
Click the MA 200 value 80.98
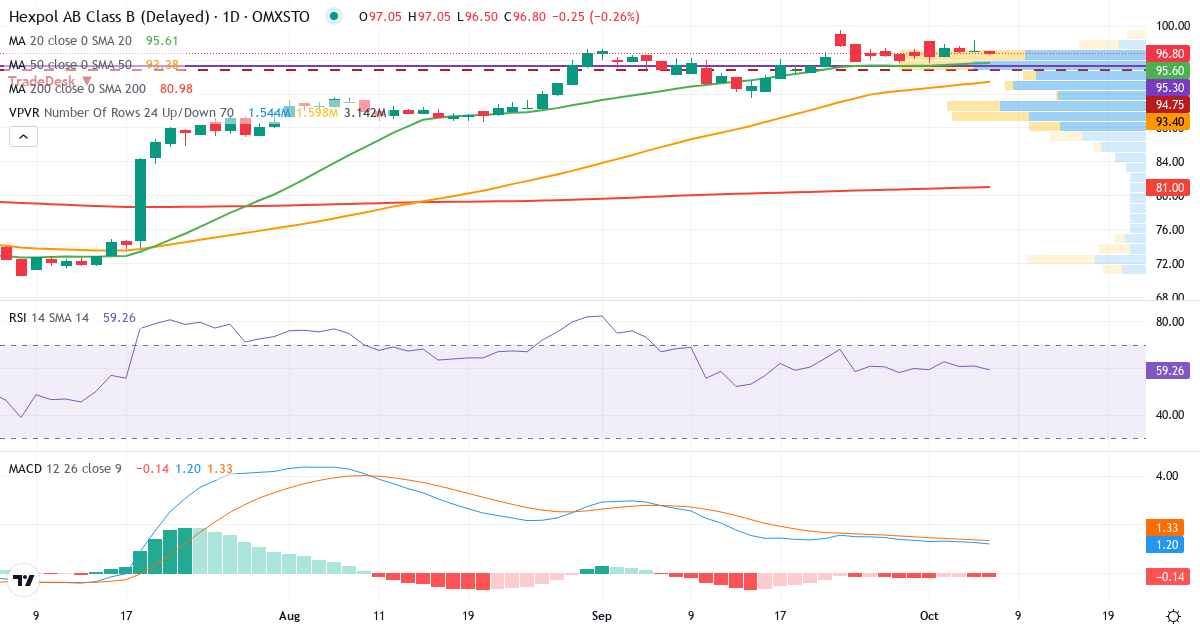[176, 88]
